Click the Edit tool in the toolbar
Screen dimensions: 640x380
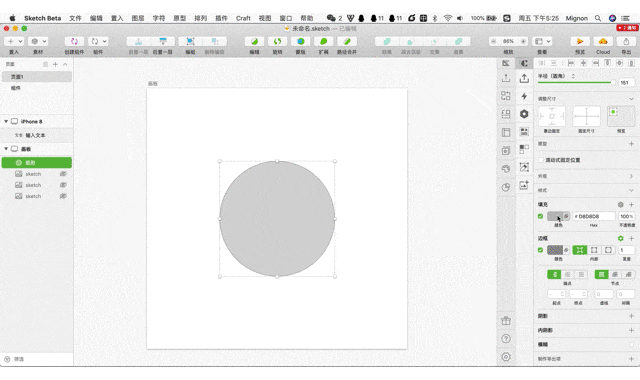tap(254, 41)
